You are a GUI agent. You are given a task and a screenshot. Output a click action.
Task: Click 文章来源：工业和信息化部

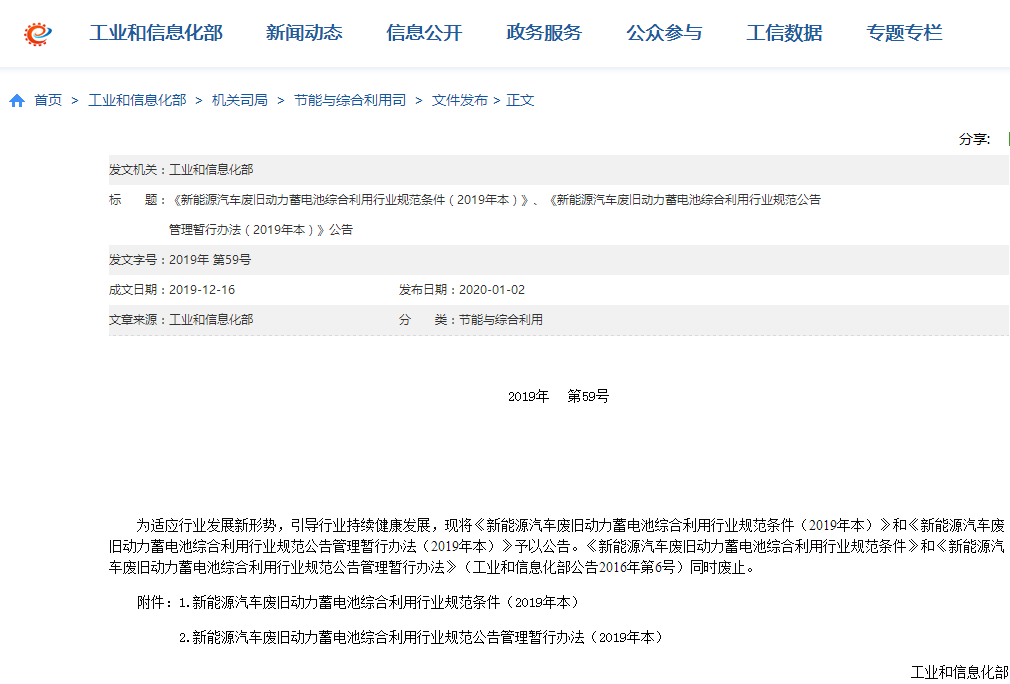pos(181,319)
